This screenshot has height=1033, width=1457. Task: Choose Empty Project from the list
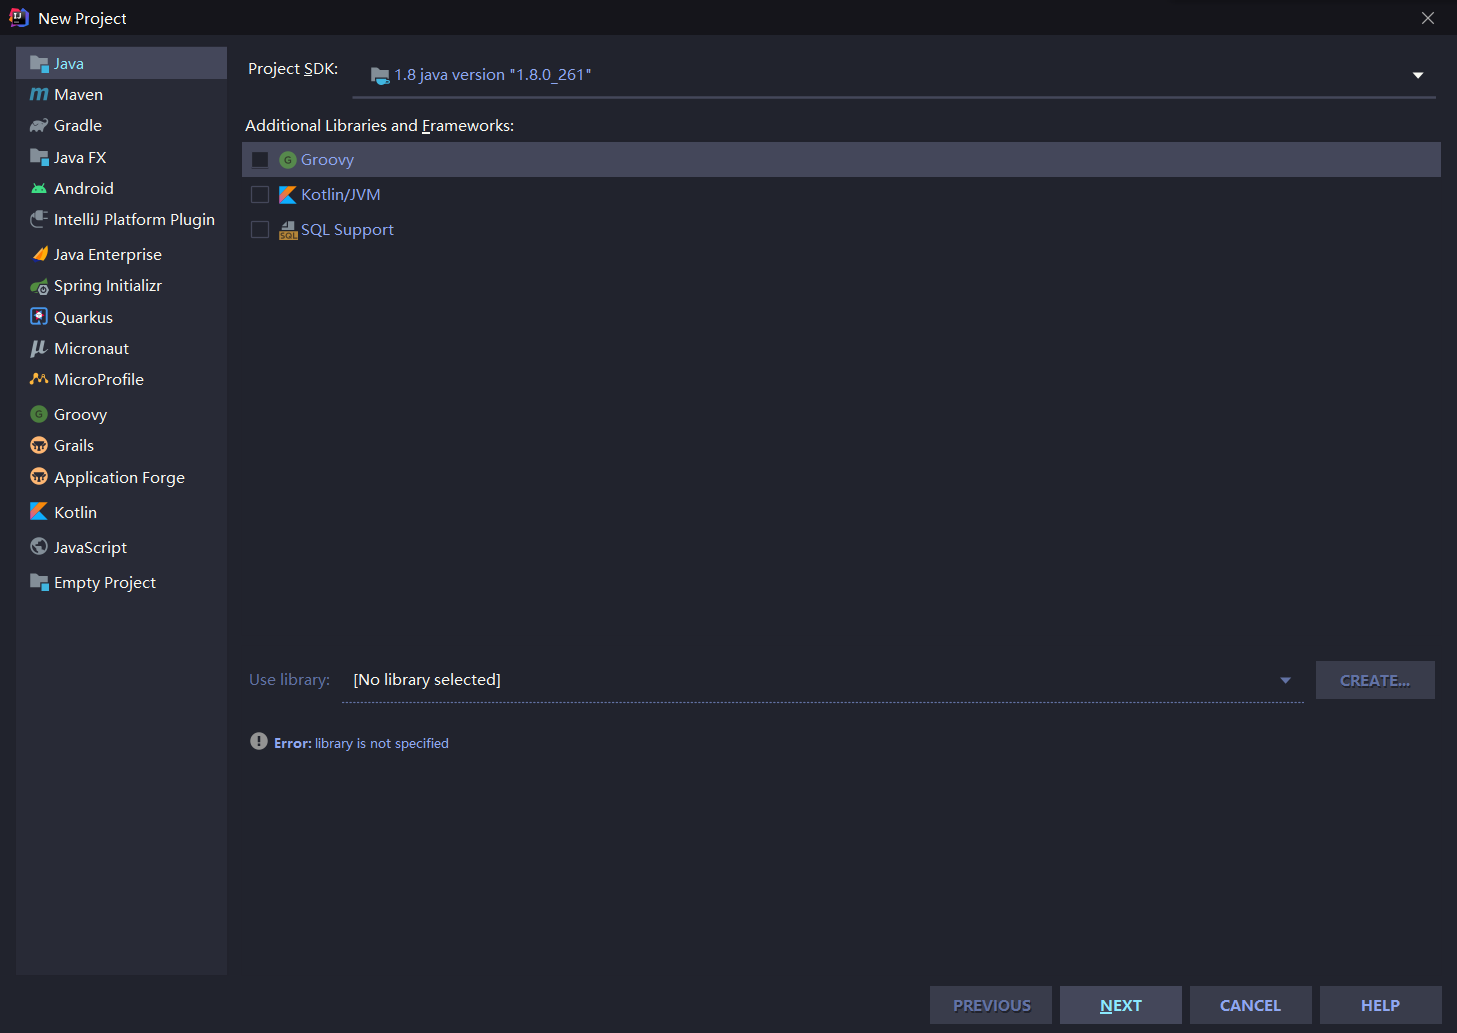click(x=122, y=582)
